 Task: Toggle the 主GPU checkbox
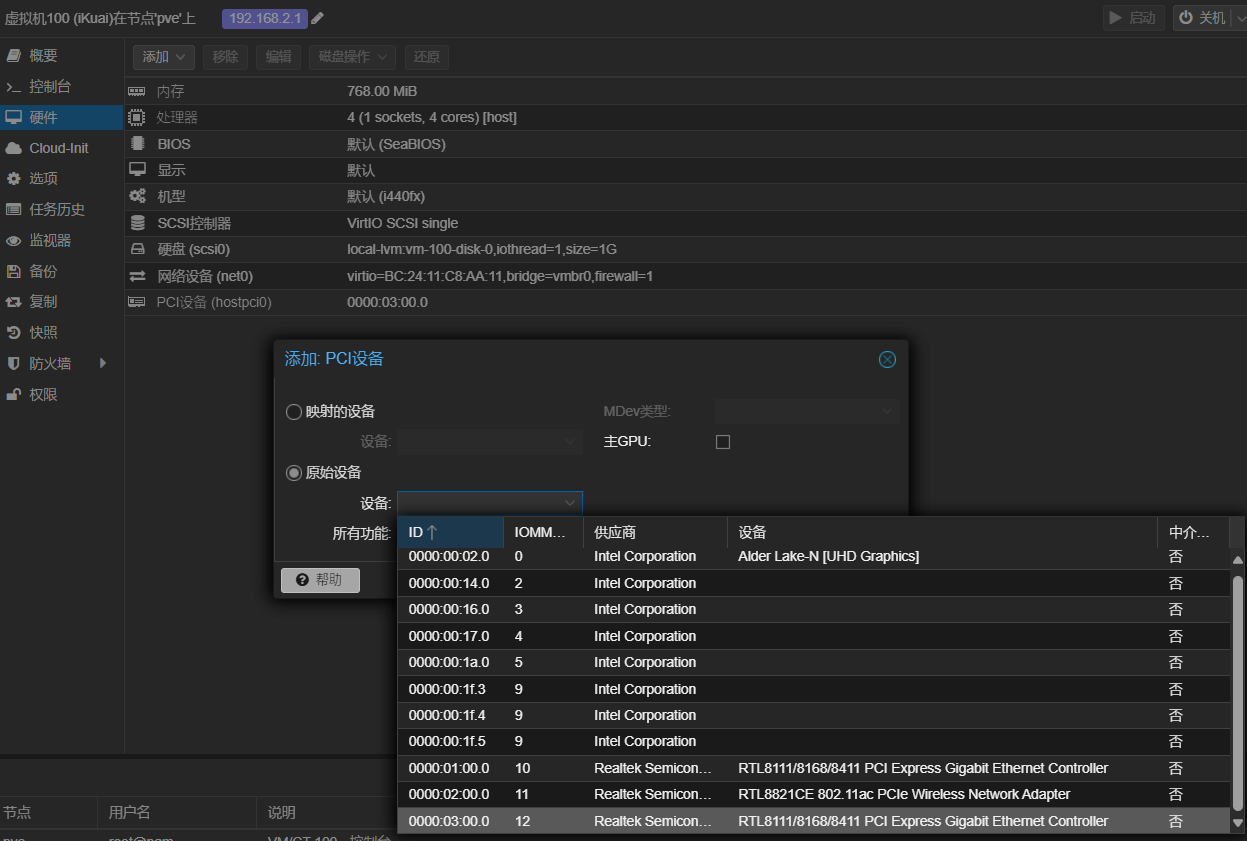pyautogui.click(x=723, y=442)
